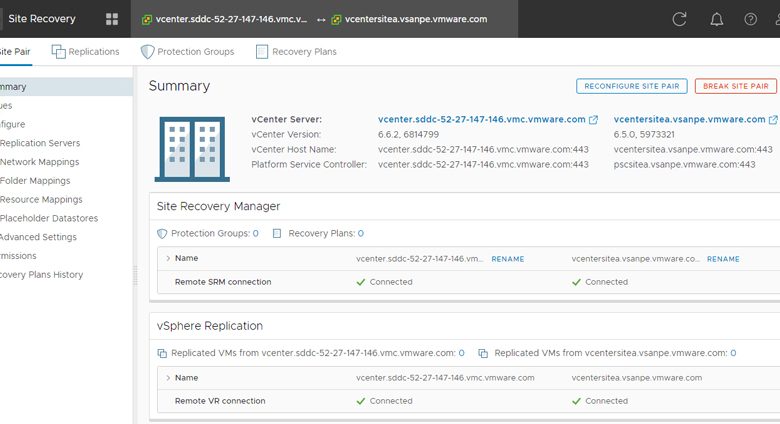Rename the vcenter.sddc site
The height and width of the screenshot is (424, 780).
click(508, 259)
